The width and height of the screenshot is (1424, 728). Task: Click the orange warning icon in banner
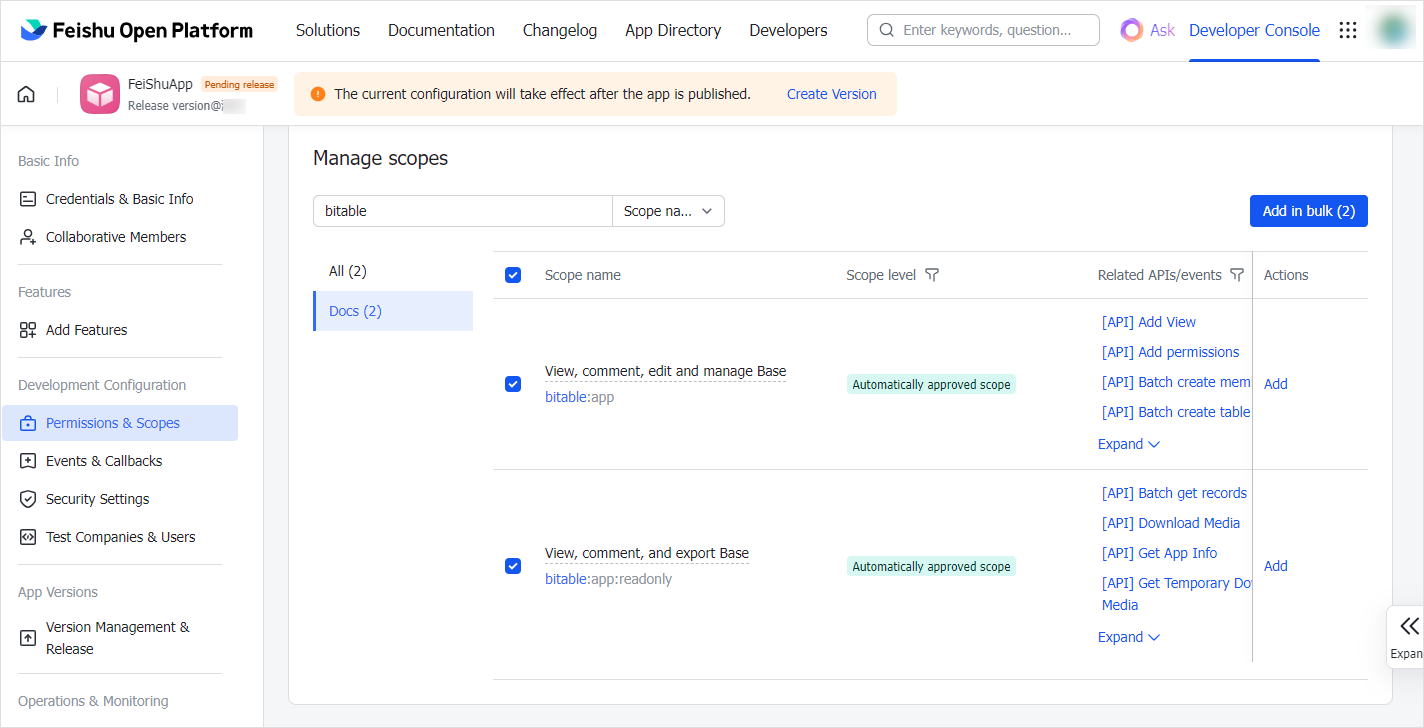(x=318, y=94)
